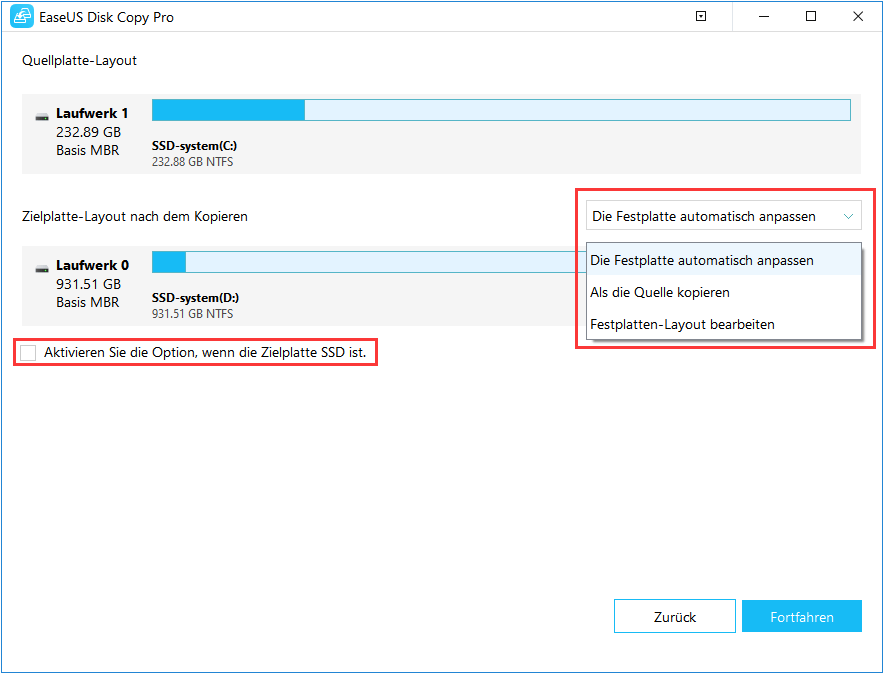The height and width of the screenshot is (674, 884).
Task: Click '232.89 GB' size under Laufwerk 1
Action: click(x=89, y=132)
